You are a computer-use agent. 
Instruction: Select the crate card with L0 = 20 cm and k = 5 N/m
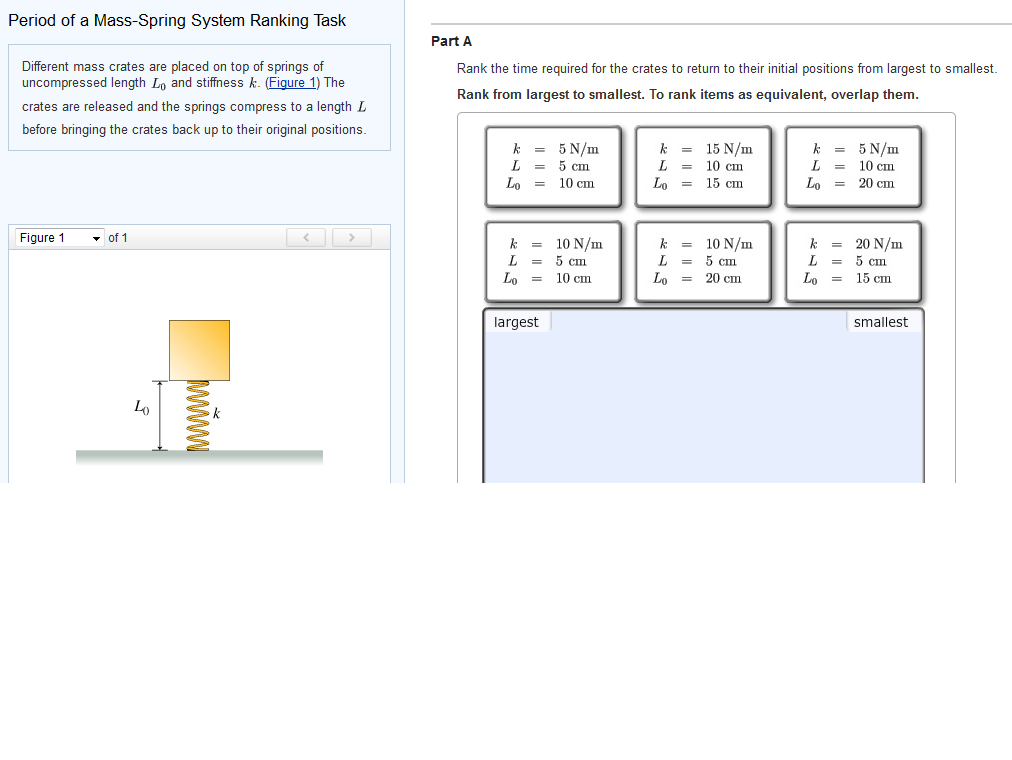point(853,166)
